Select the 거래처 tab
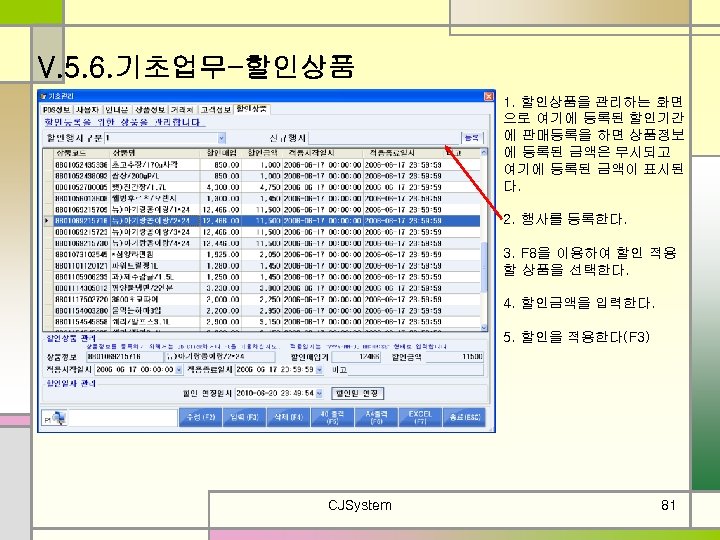 coord(182,110)
